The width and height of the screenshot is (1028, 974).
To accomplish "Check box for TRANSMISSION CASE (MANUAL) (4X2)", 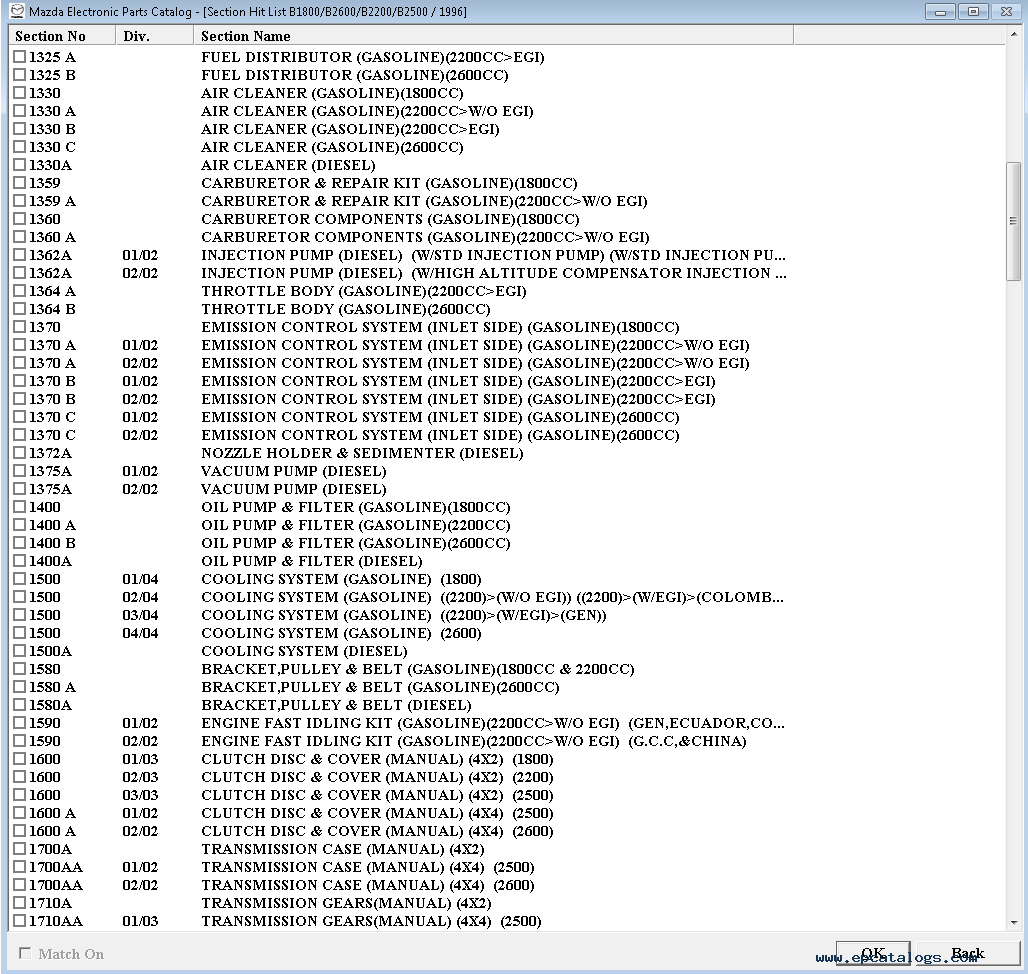I will [18, 849].
